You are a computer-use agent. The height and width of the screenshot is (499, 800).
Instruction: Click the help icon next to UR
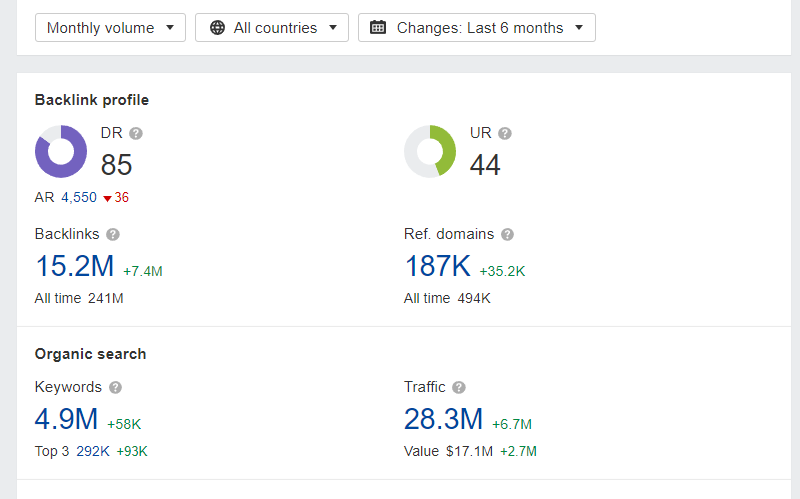tap(505, 133)
